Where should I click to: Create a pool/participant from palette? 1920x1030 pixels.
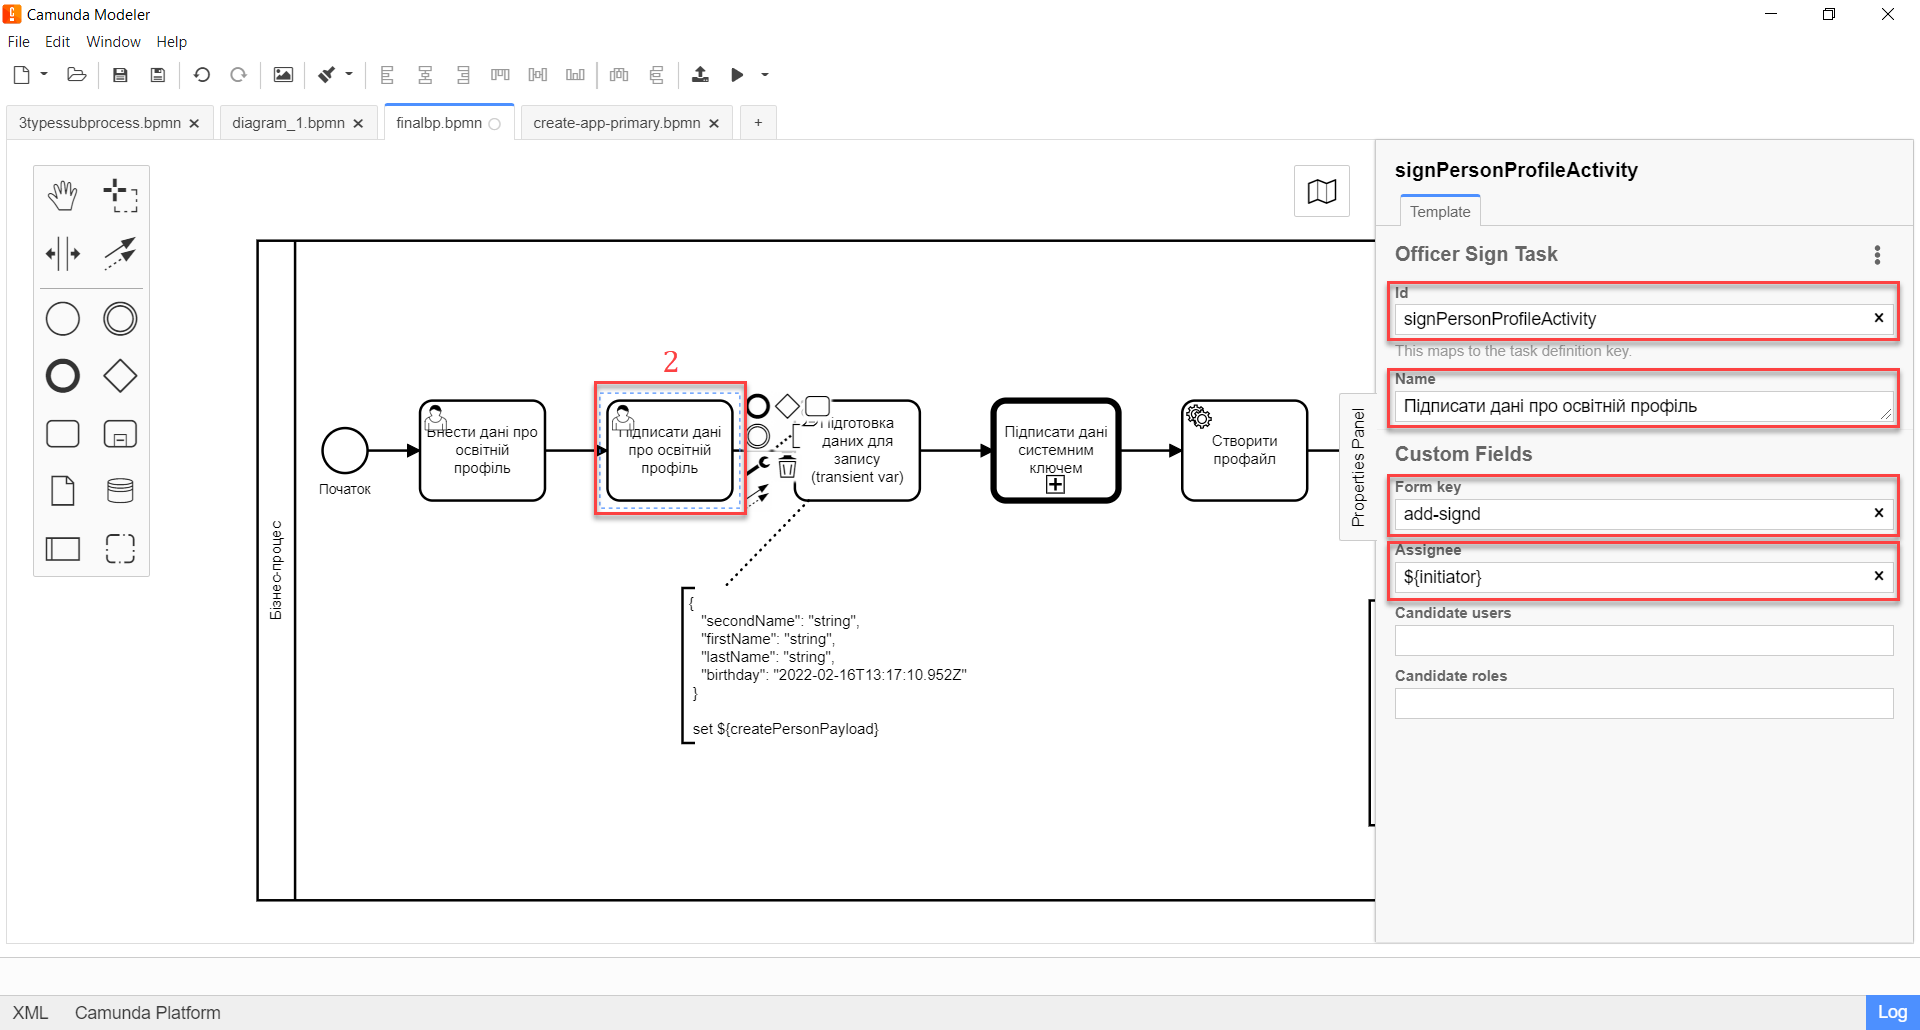tap(62, 548)
